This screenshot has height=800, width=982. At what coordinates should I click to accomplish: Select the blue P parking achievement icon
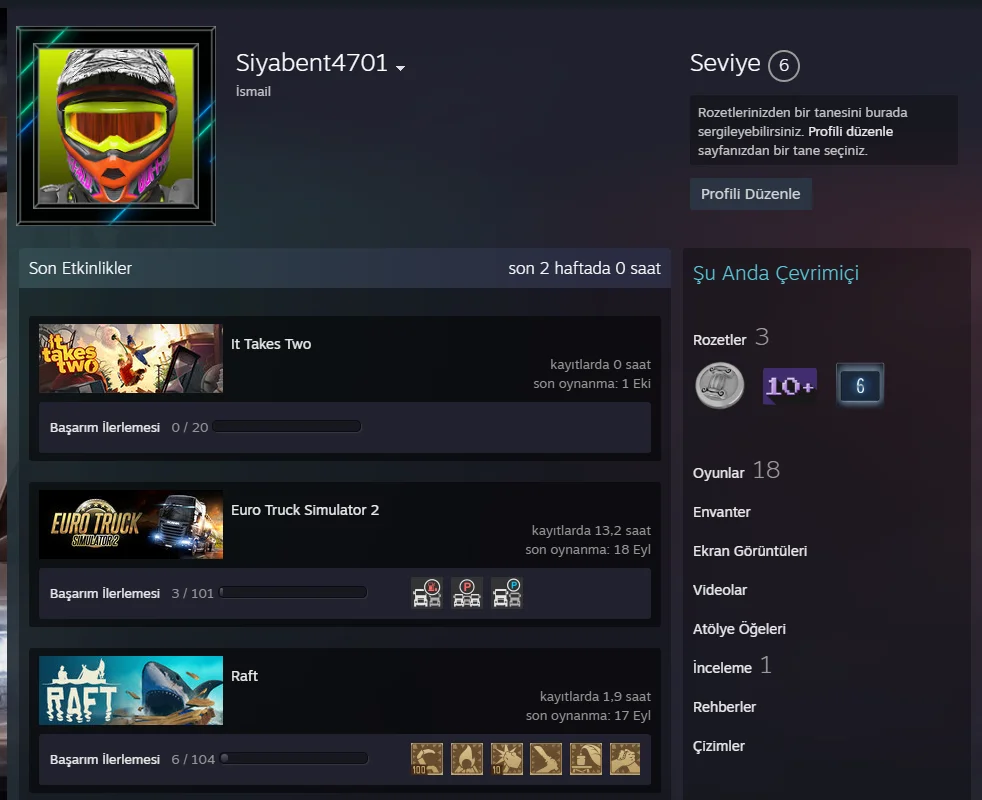507,593
